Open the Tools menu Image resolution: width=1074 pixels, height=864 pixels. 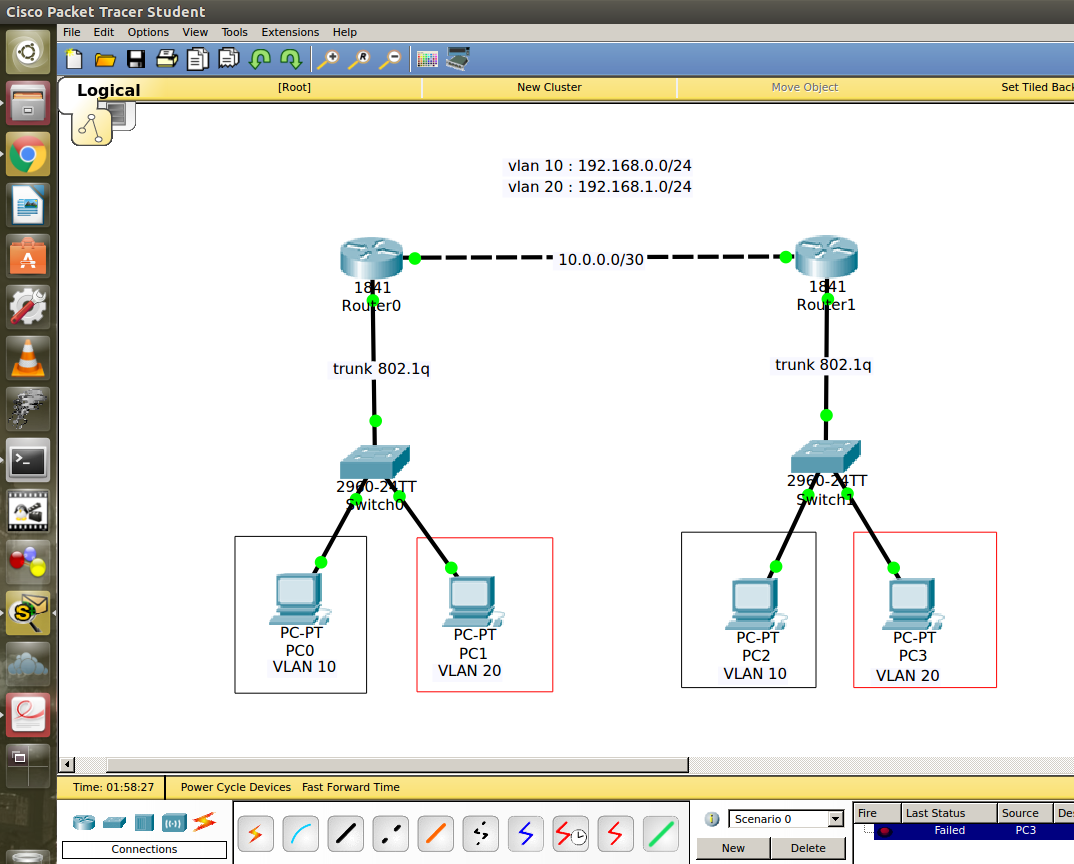[234, 32]
